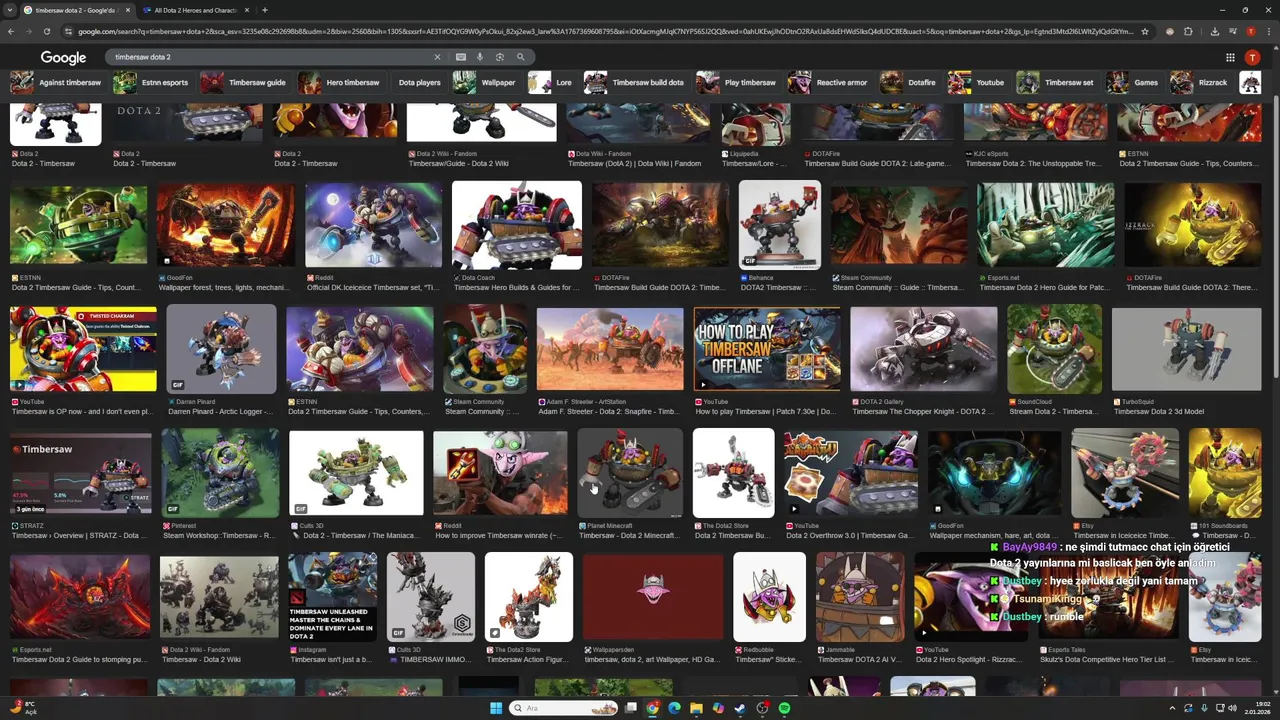The width and height of the screenshot is (1280, 720).
Task: Select the Timbersaw build dota chip
Action: coord(636,82)
